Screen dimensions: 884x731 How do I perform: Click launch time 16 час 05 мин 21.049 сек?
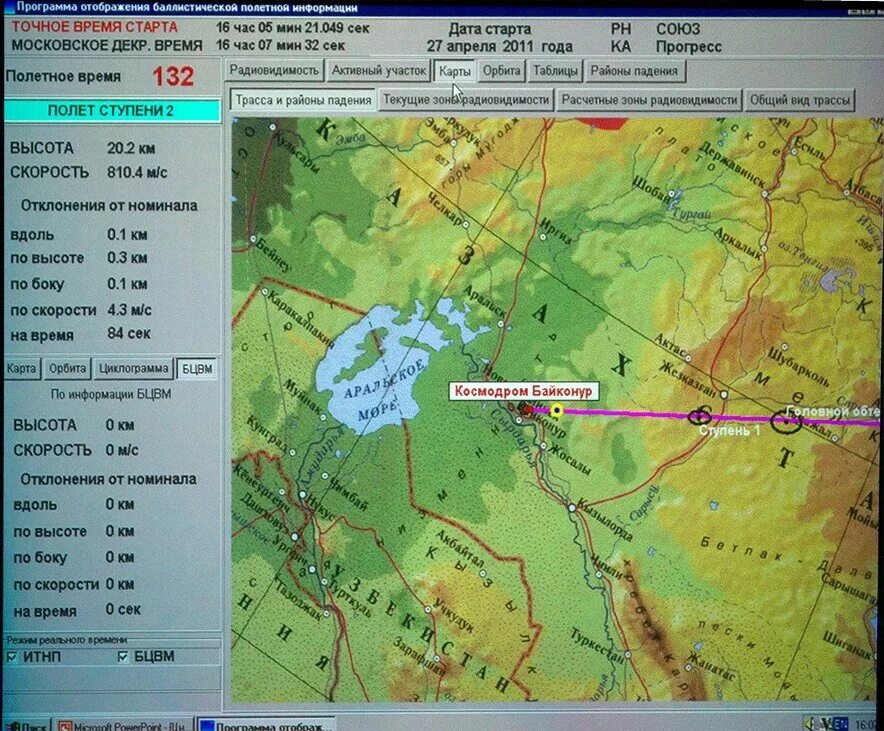(293, 28)
